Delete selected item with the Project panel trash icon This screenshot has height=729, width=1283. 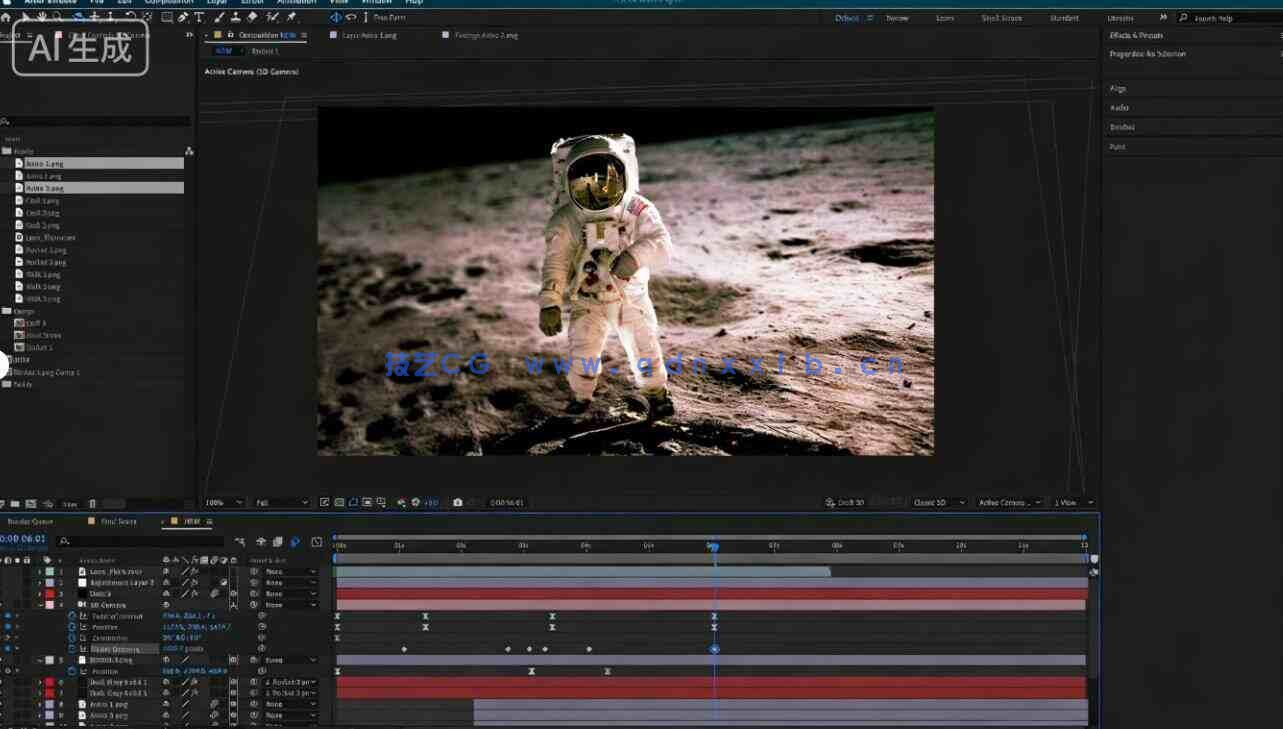(x=92, y=504)
